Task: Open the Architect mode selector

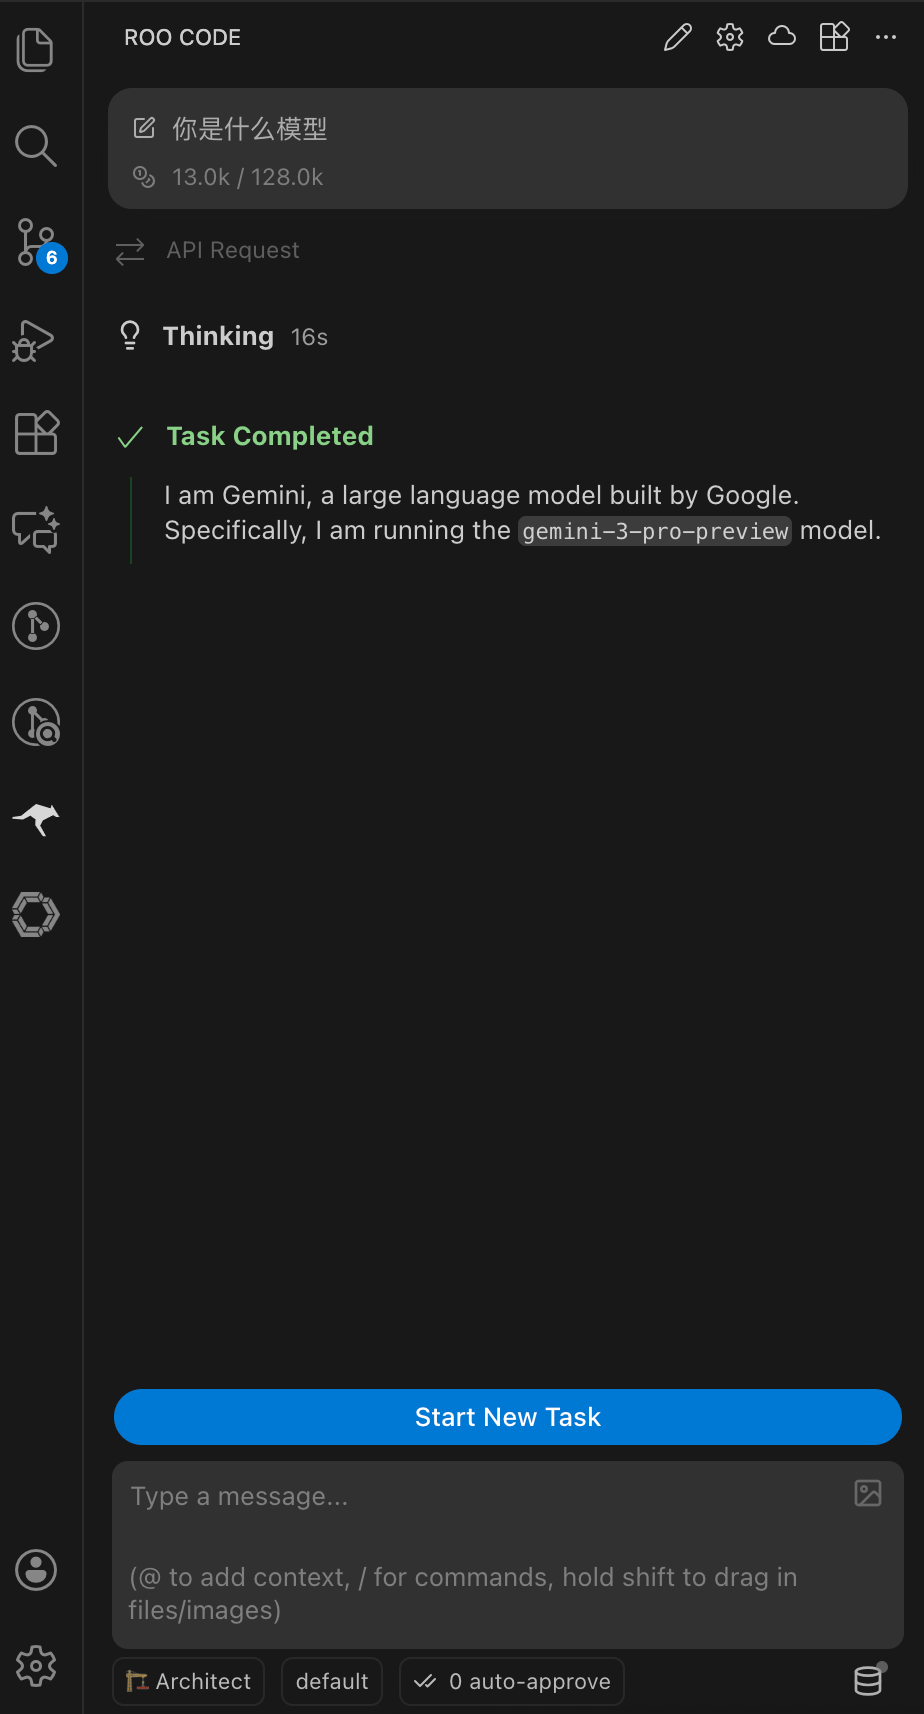Action: [x=189, y=1681]
